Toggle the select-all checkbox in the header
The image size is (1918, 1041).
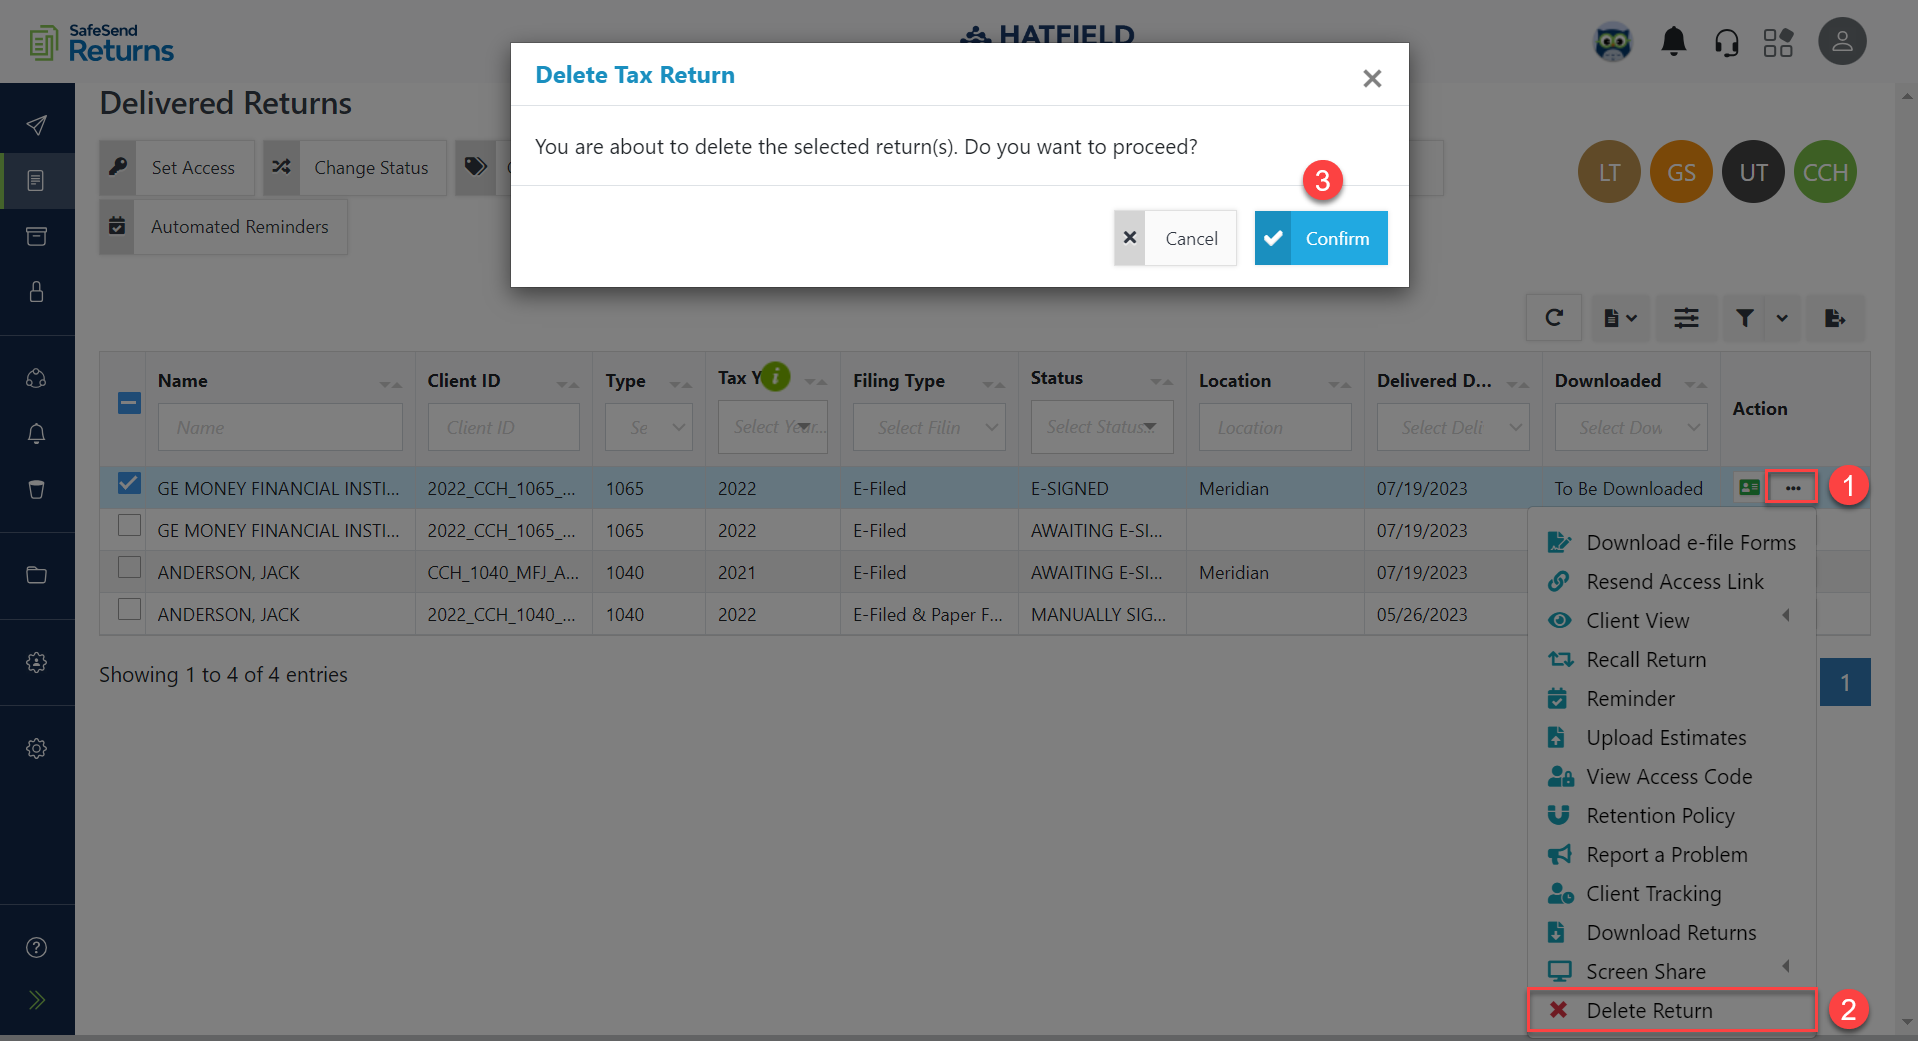(128, 403)
